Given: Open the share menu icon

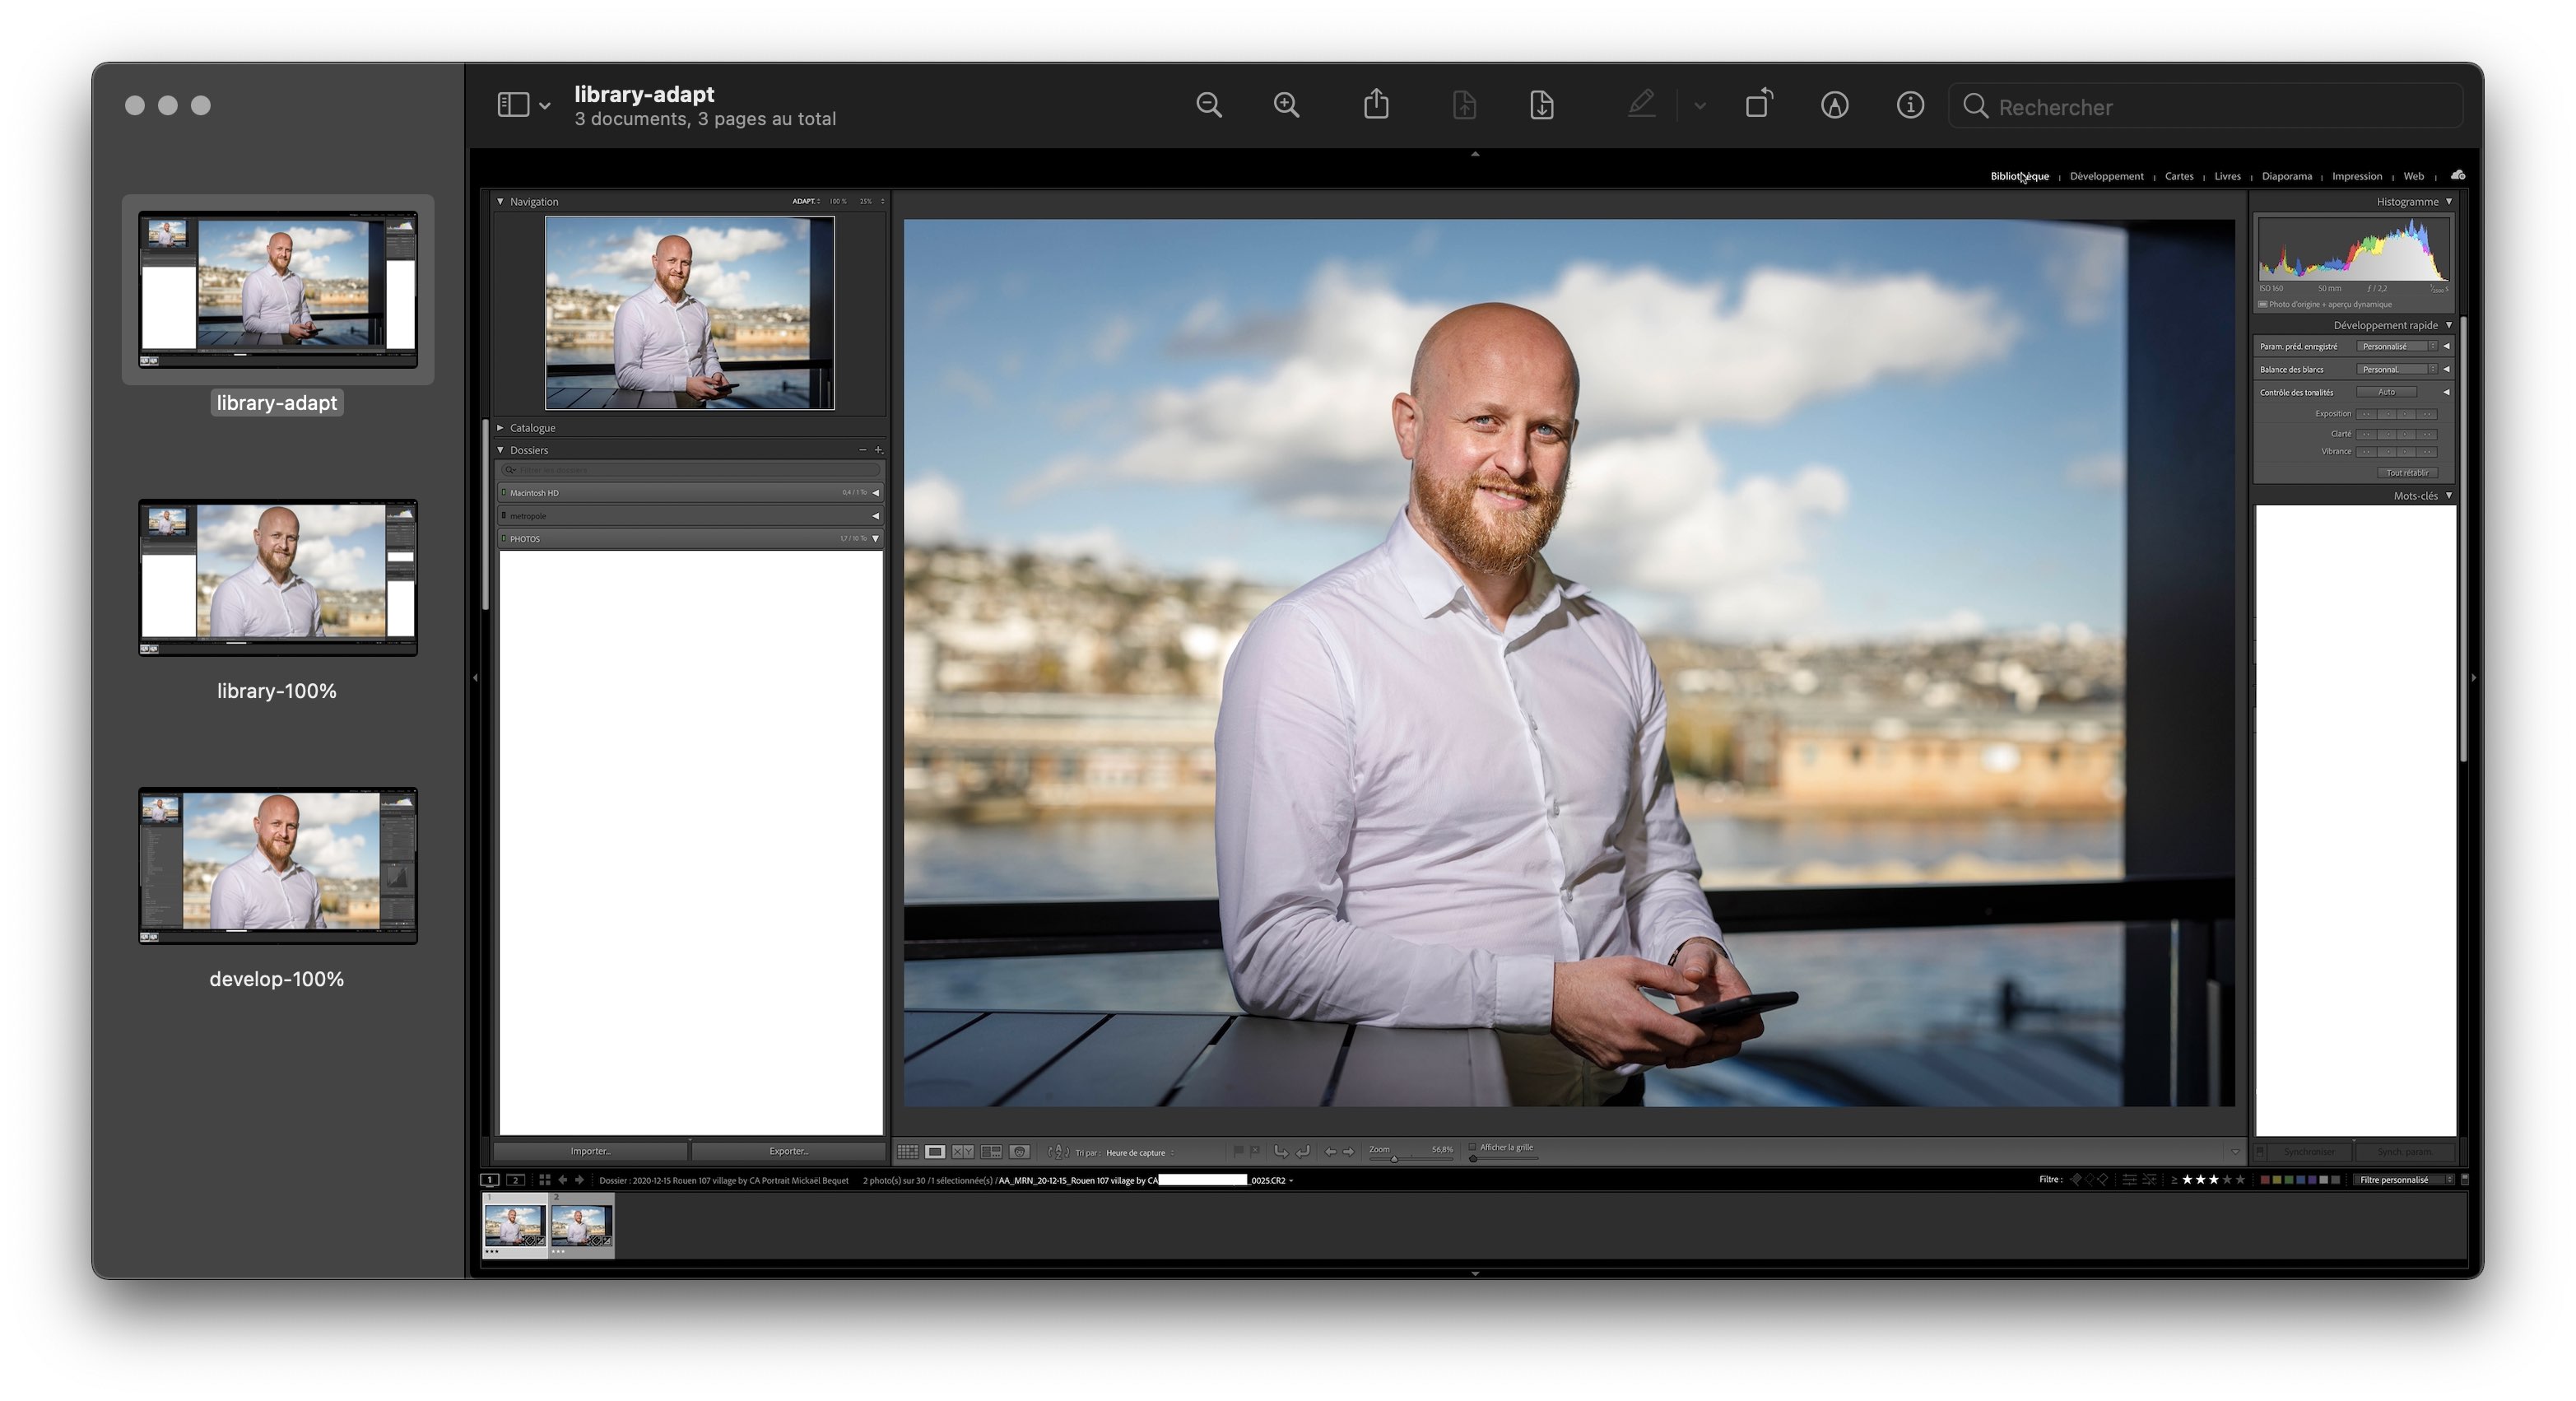Looking at the screenshot, I should (x=1376, y=104).
